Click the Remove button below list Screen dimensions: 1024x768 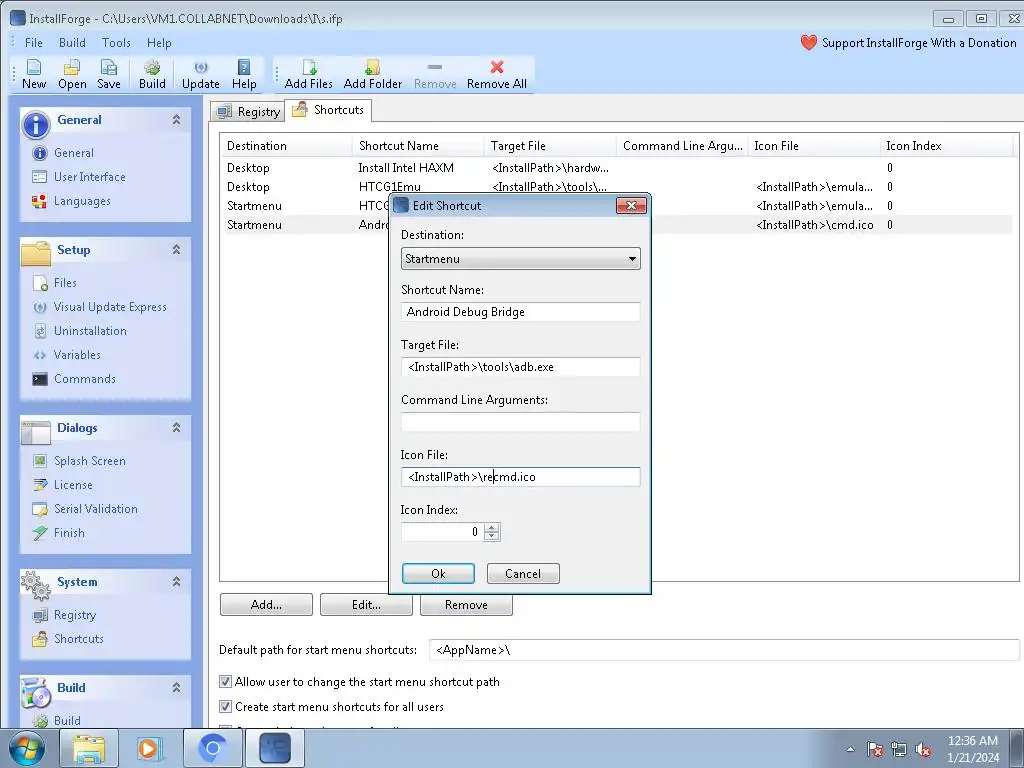(x=466, y=605)
